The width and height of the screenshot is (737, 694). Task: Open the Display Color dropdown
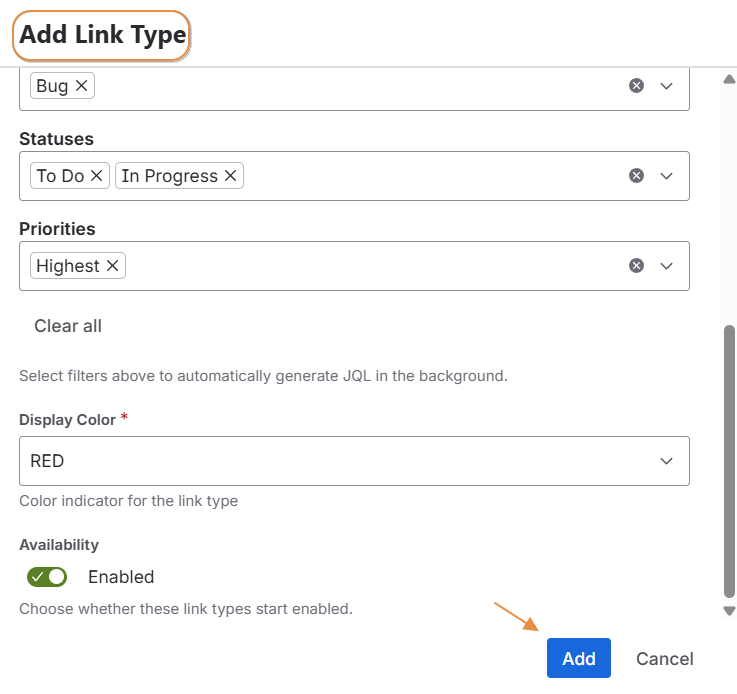(354, 461)
